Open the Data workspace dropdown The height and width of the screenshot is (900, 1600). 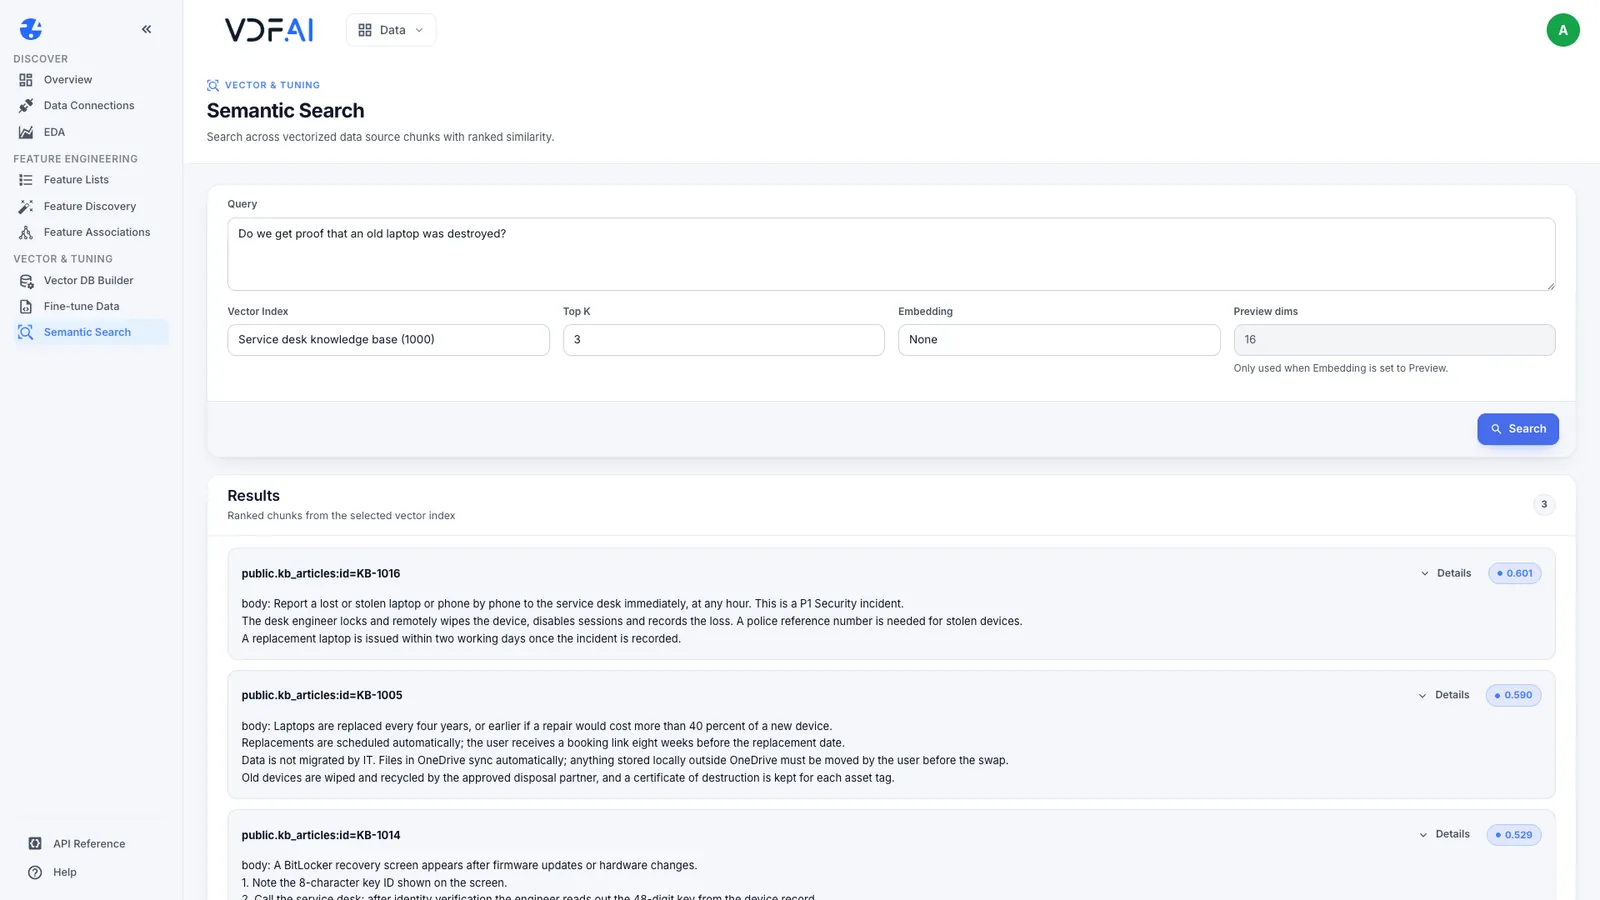pos(391,30)
